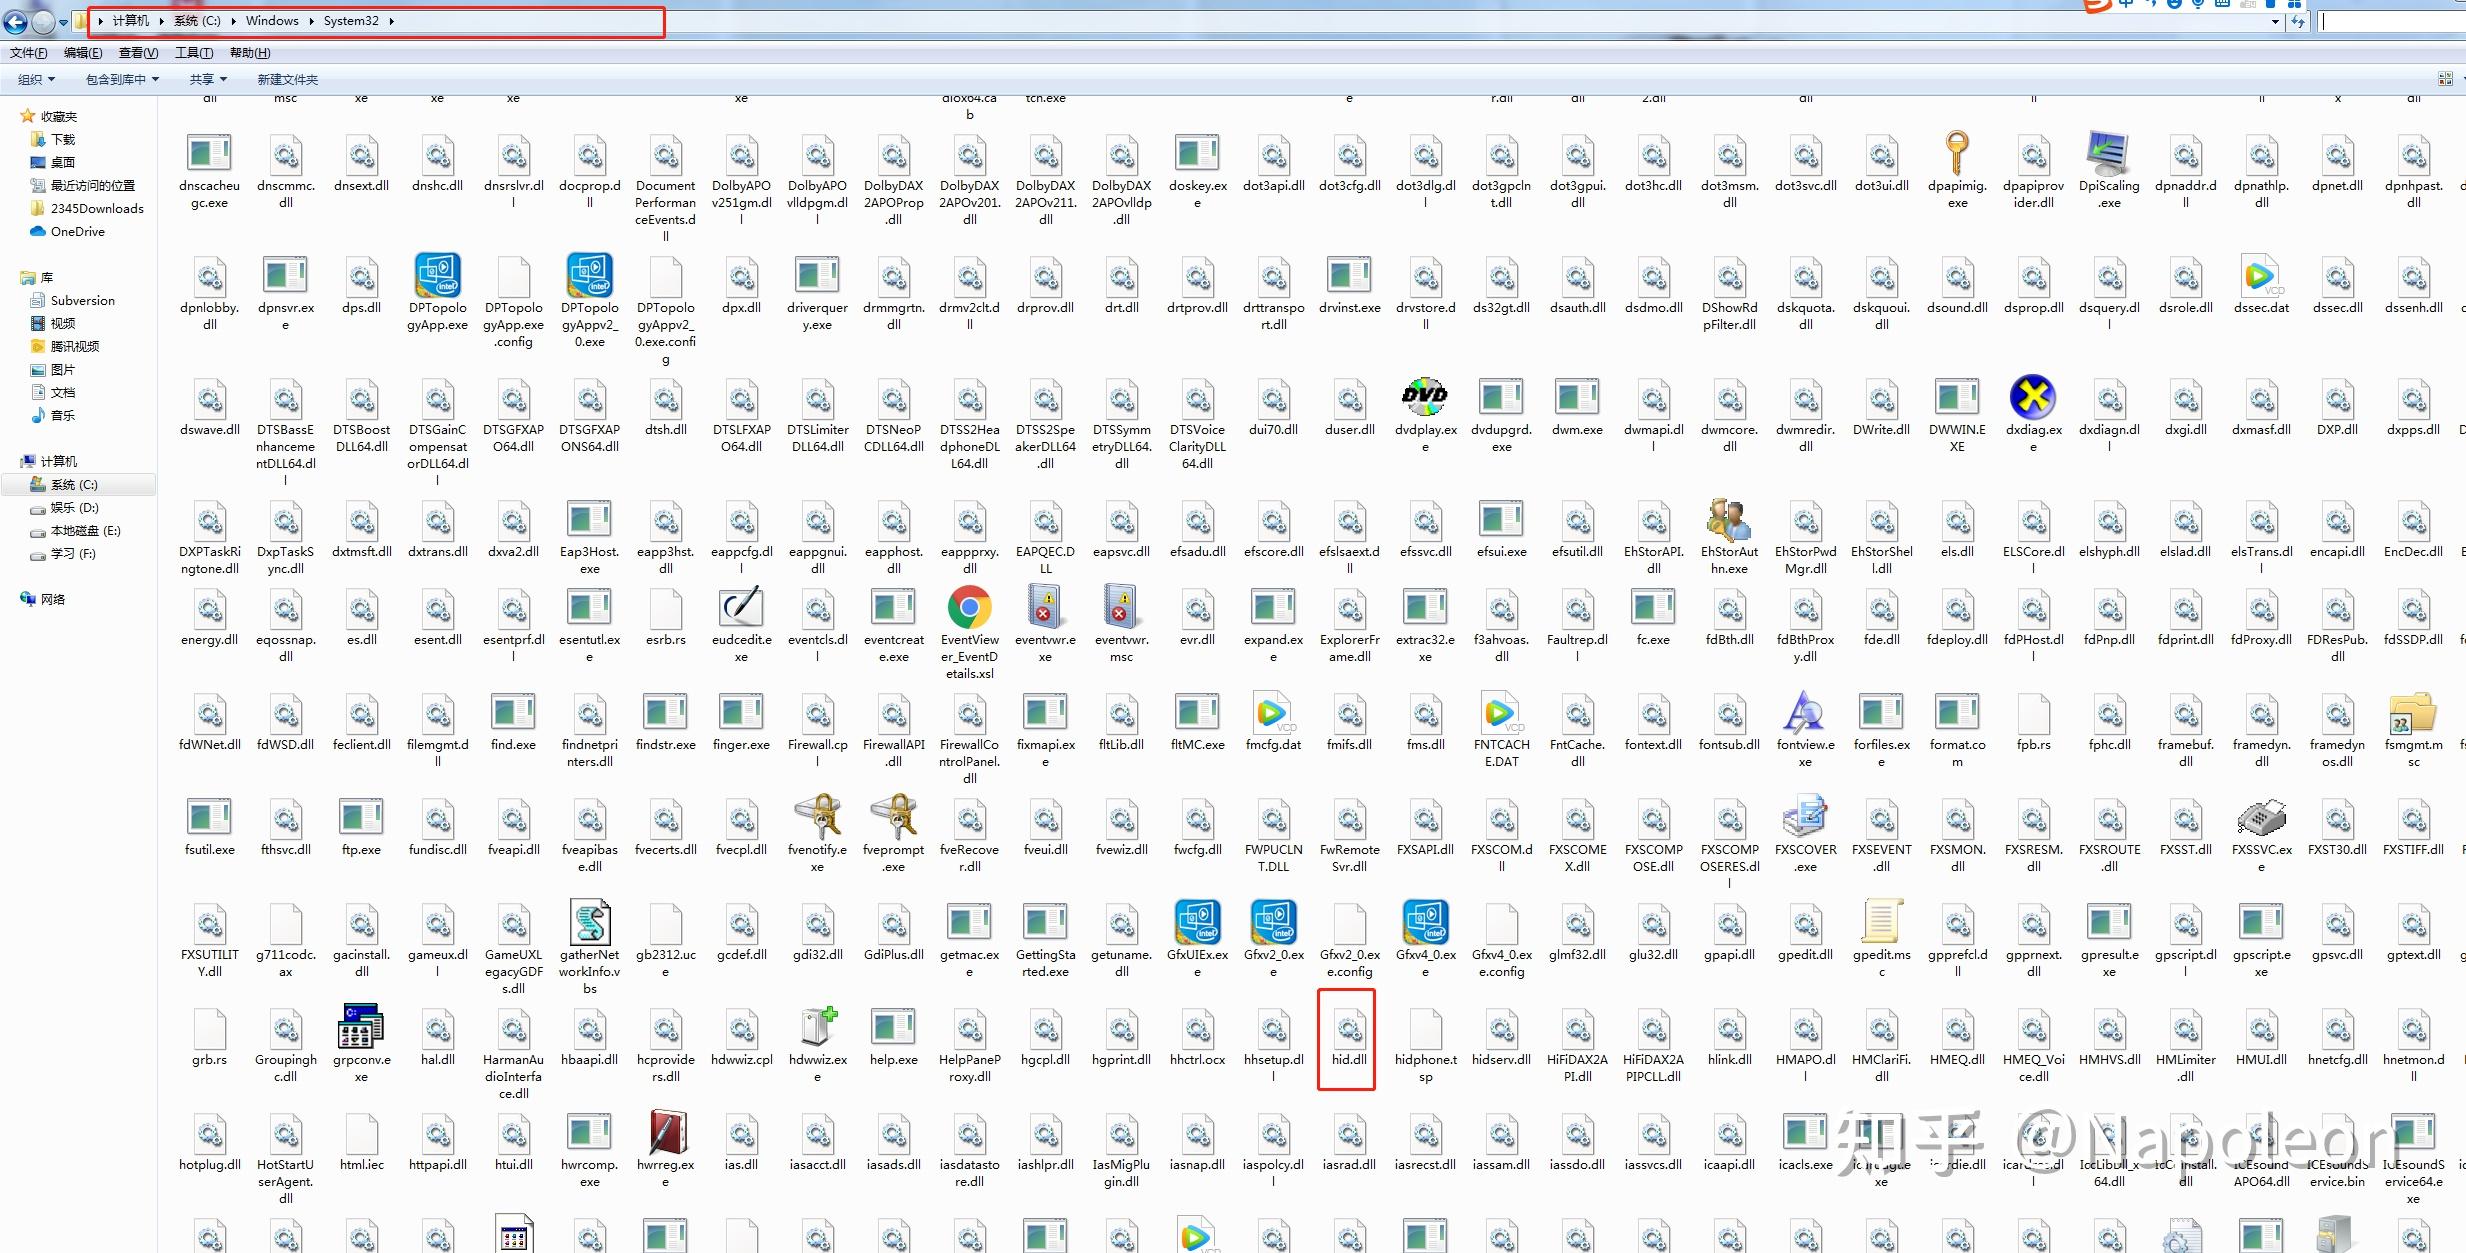Select the grpconv.exe icon

[x=361, y=1027]
